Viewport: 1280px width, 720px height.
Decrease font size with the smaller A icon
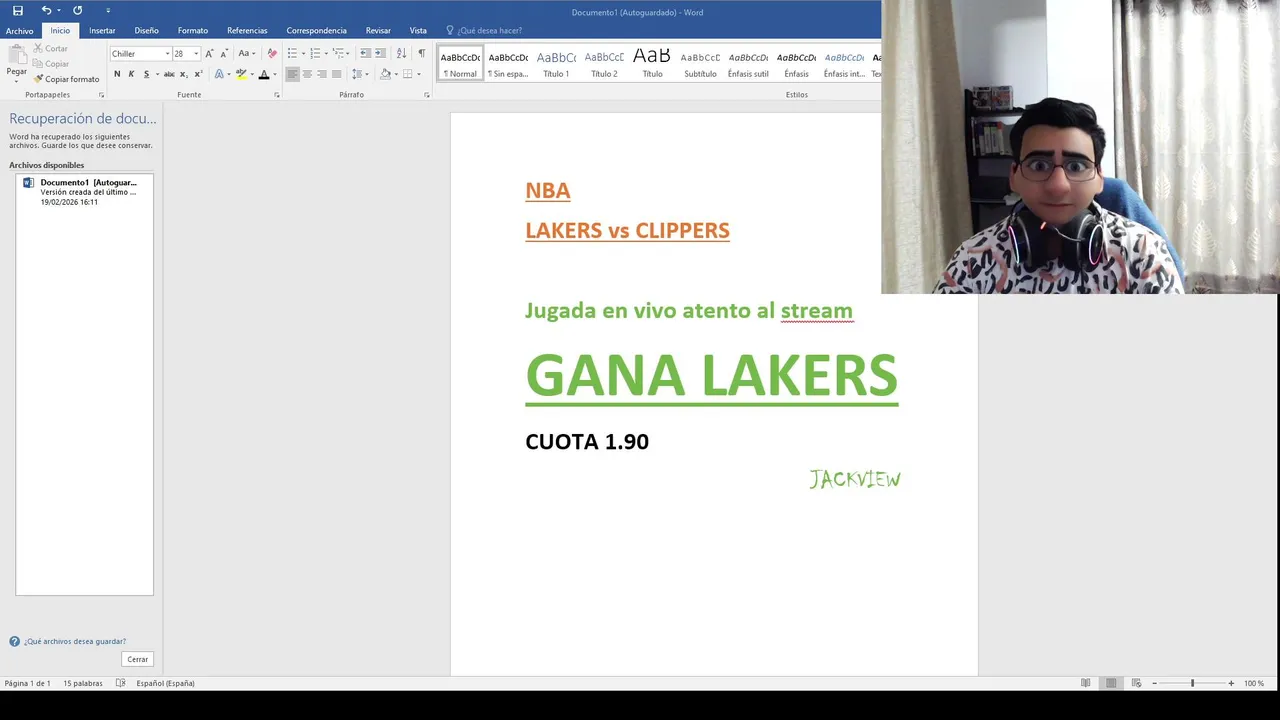coord(224,53)
